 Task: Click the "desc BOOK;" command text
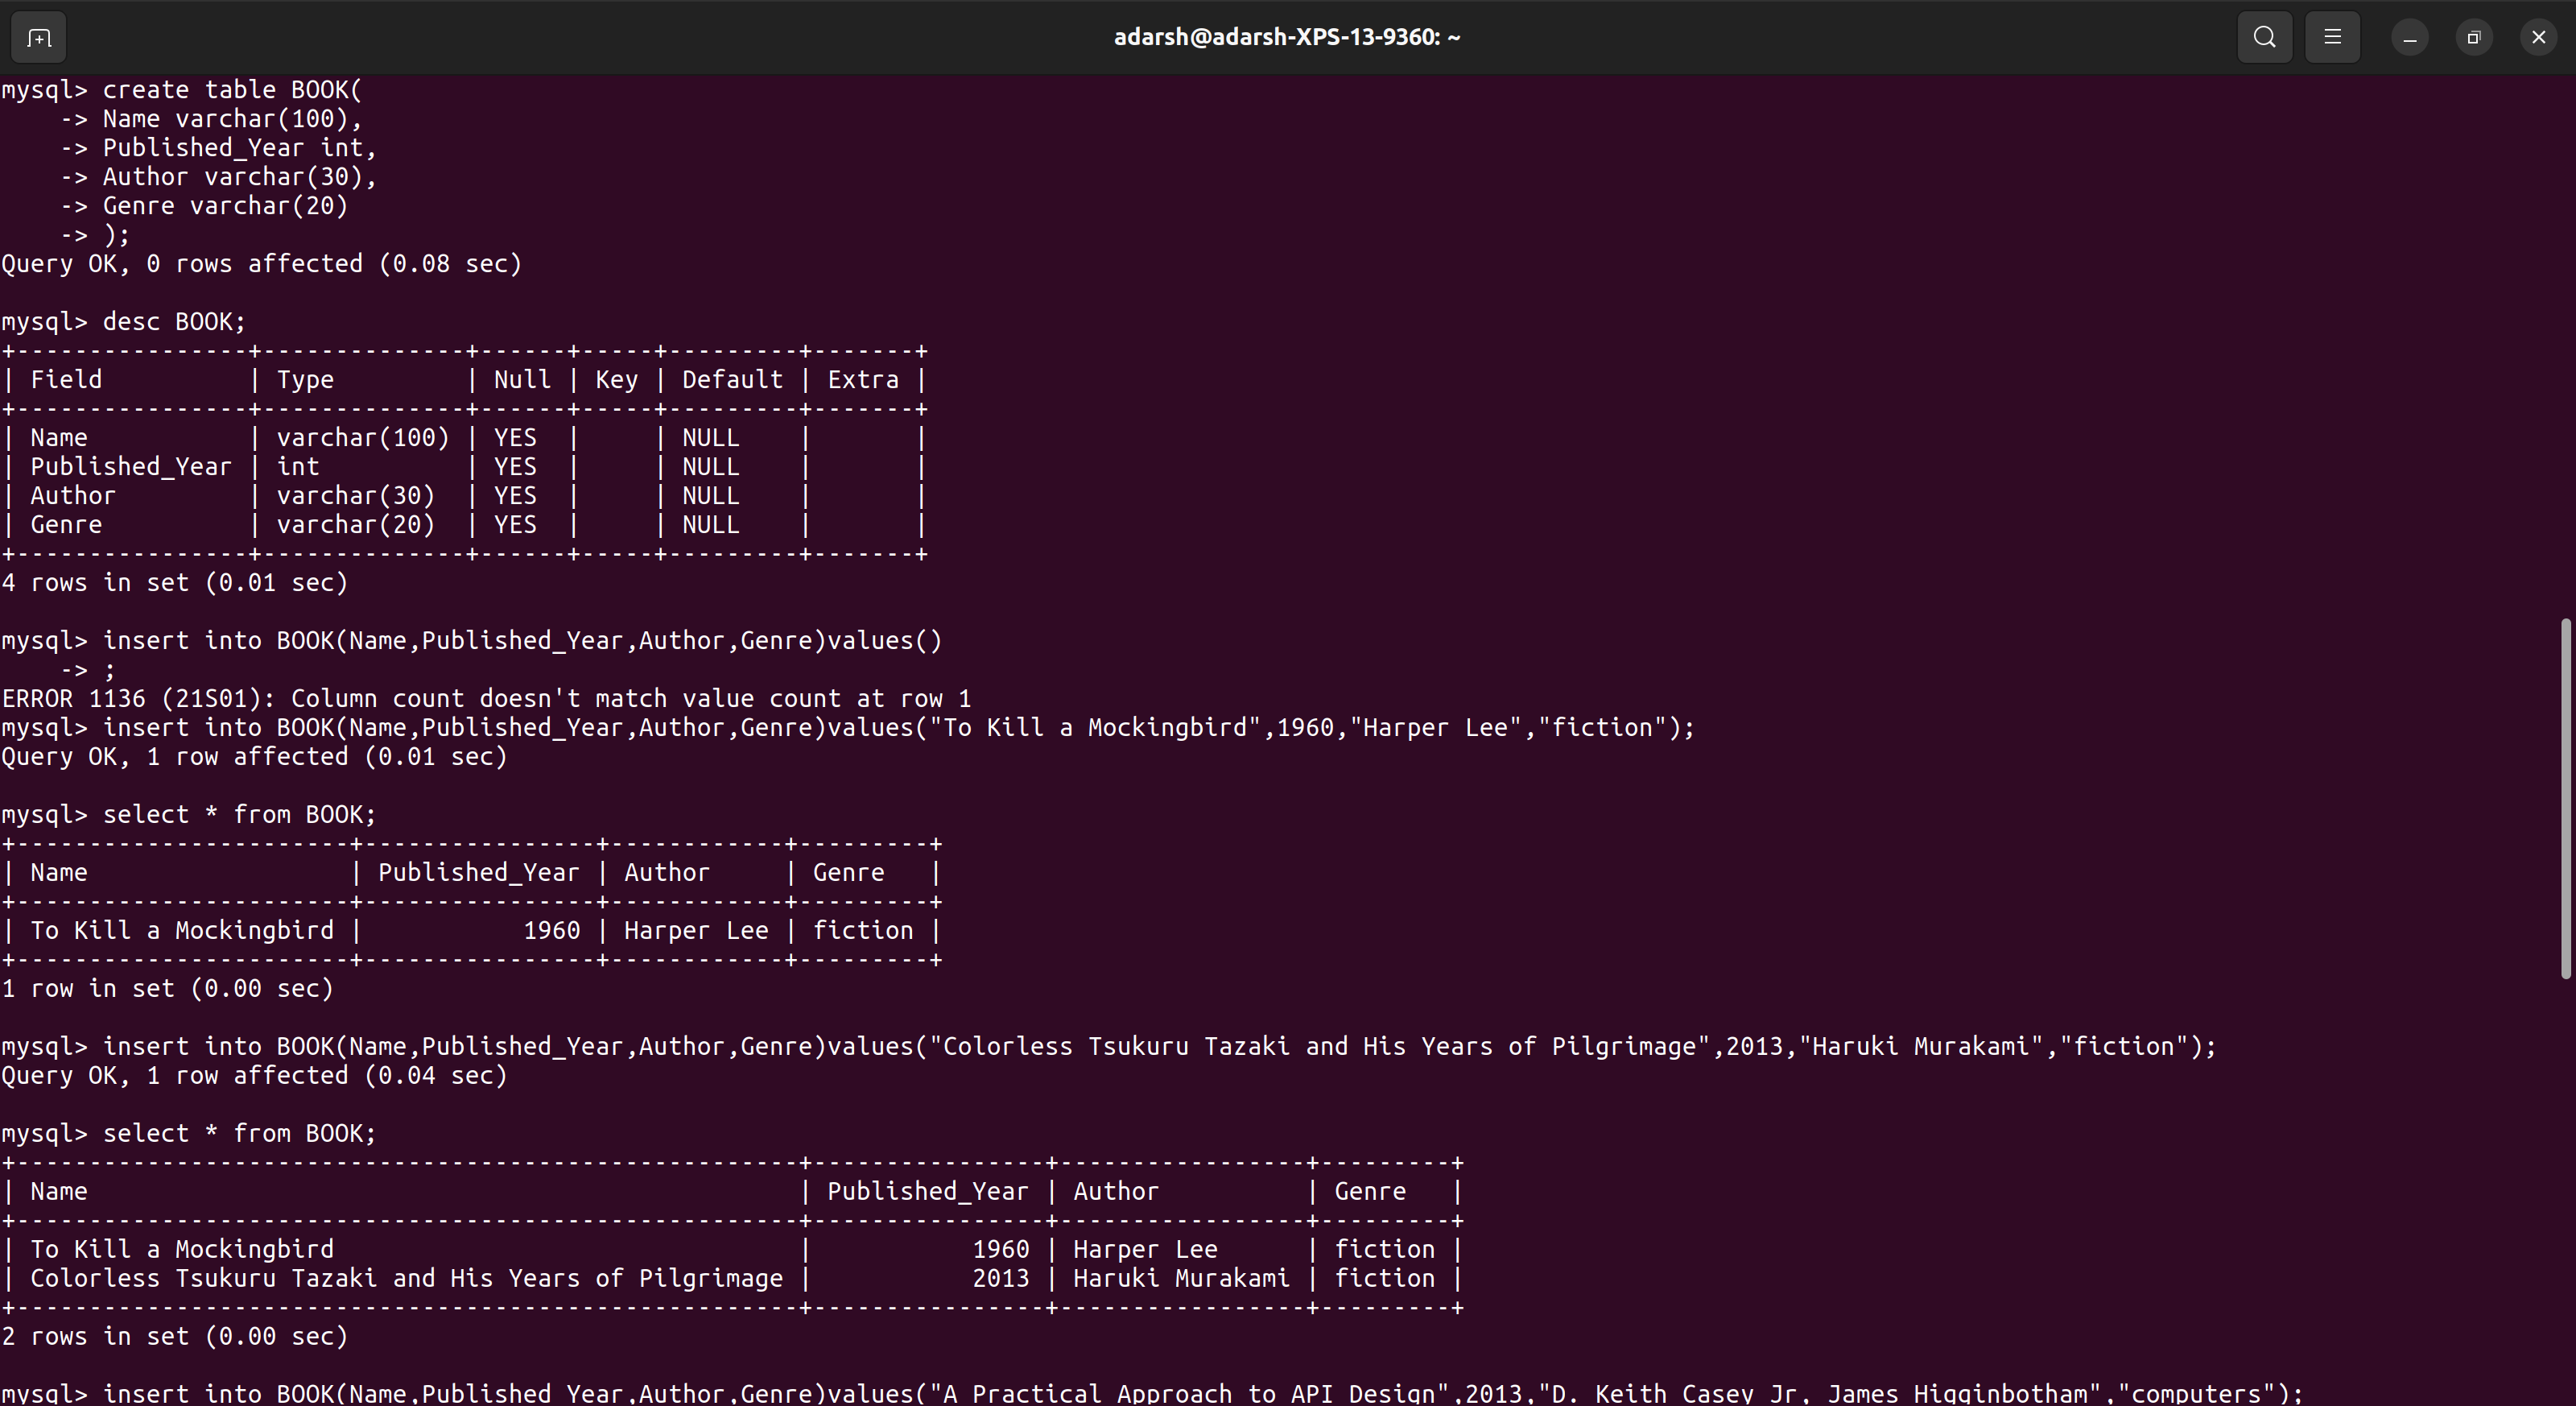click(x=174, y=322)
